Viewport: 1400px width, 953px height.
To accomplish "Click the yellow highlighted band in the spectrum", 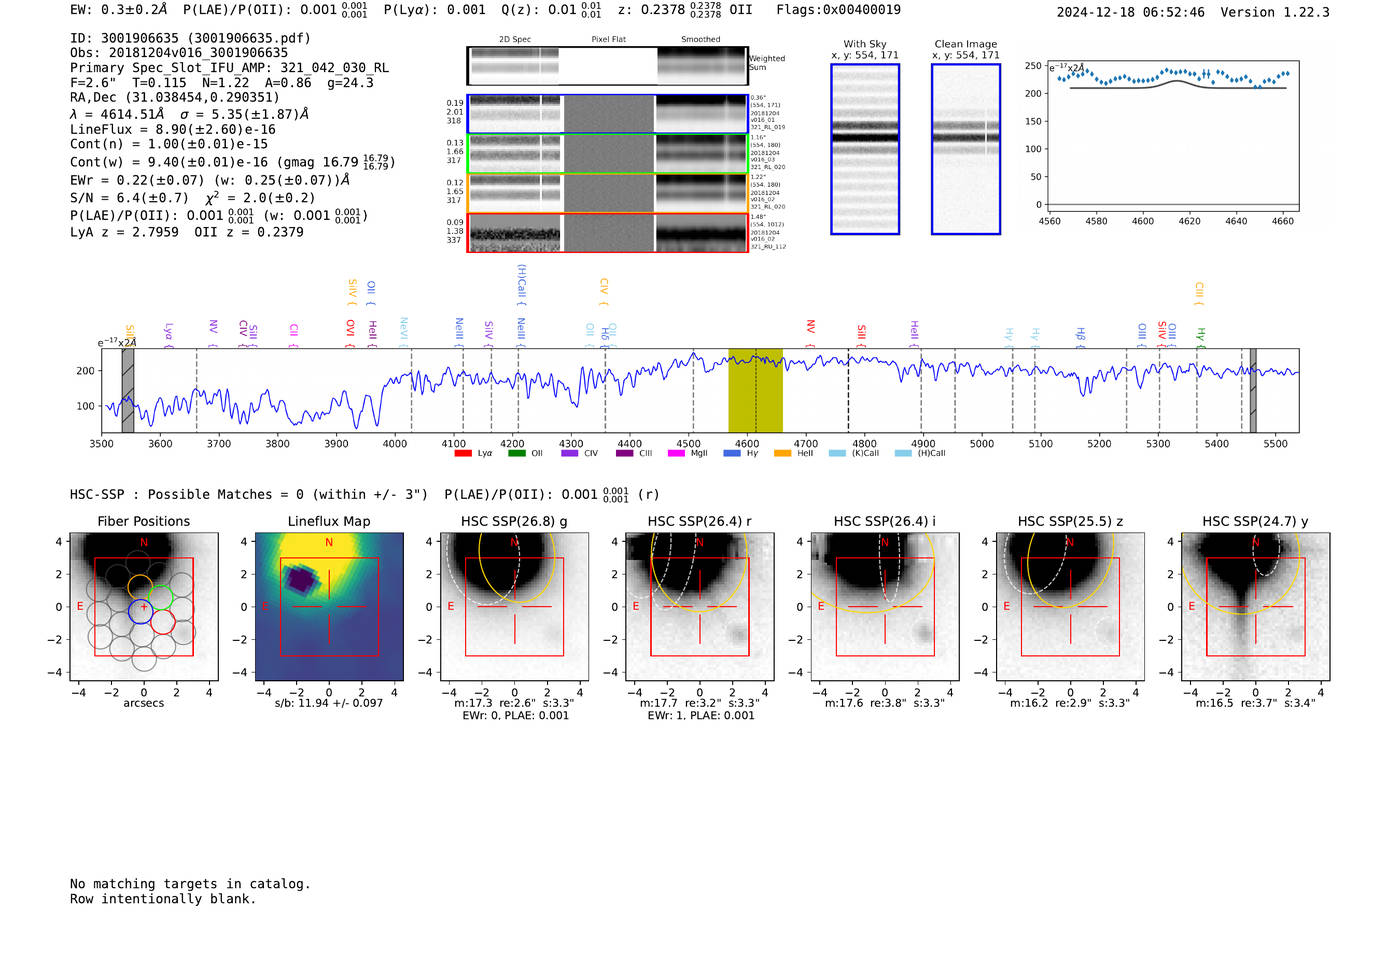I will (x=755, y=390).
